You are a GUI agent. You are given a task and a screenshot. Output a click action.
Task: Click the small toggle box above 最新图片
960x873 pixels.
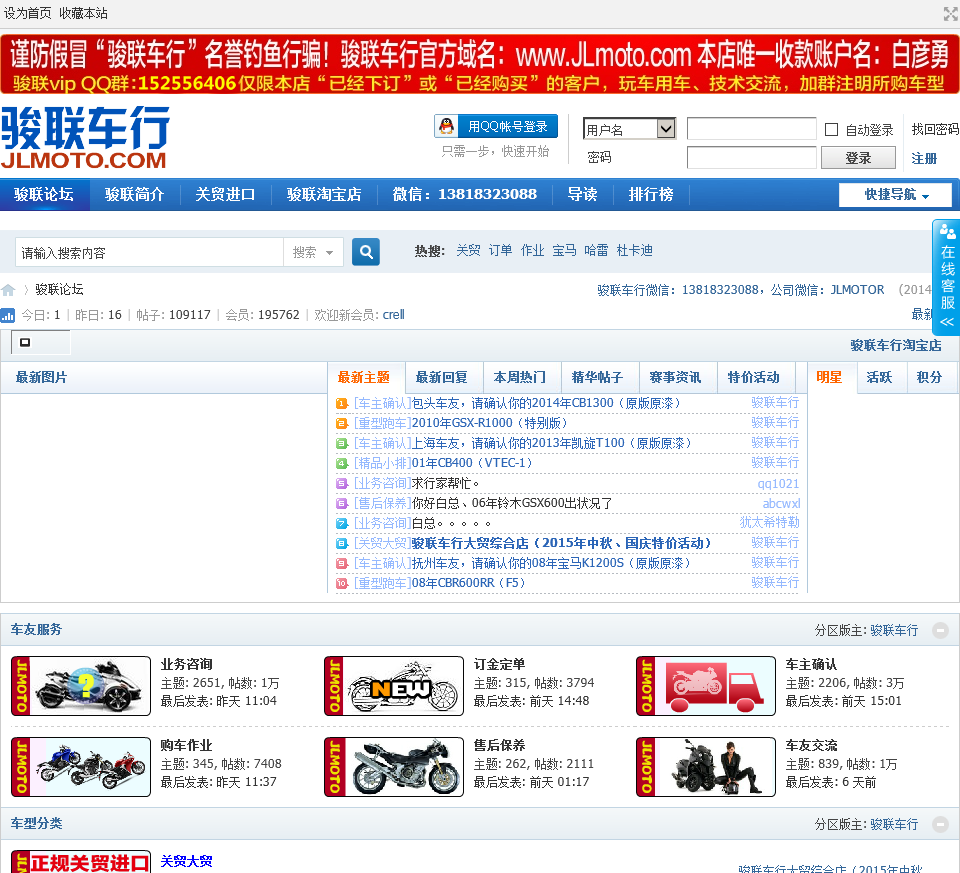25,342
